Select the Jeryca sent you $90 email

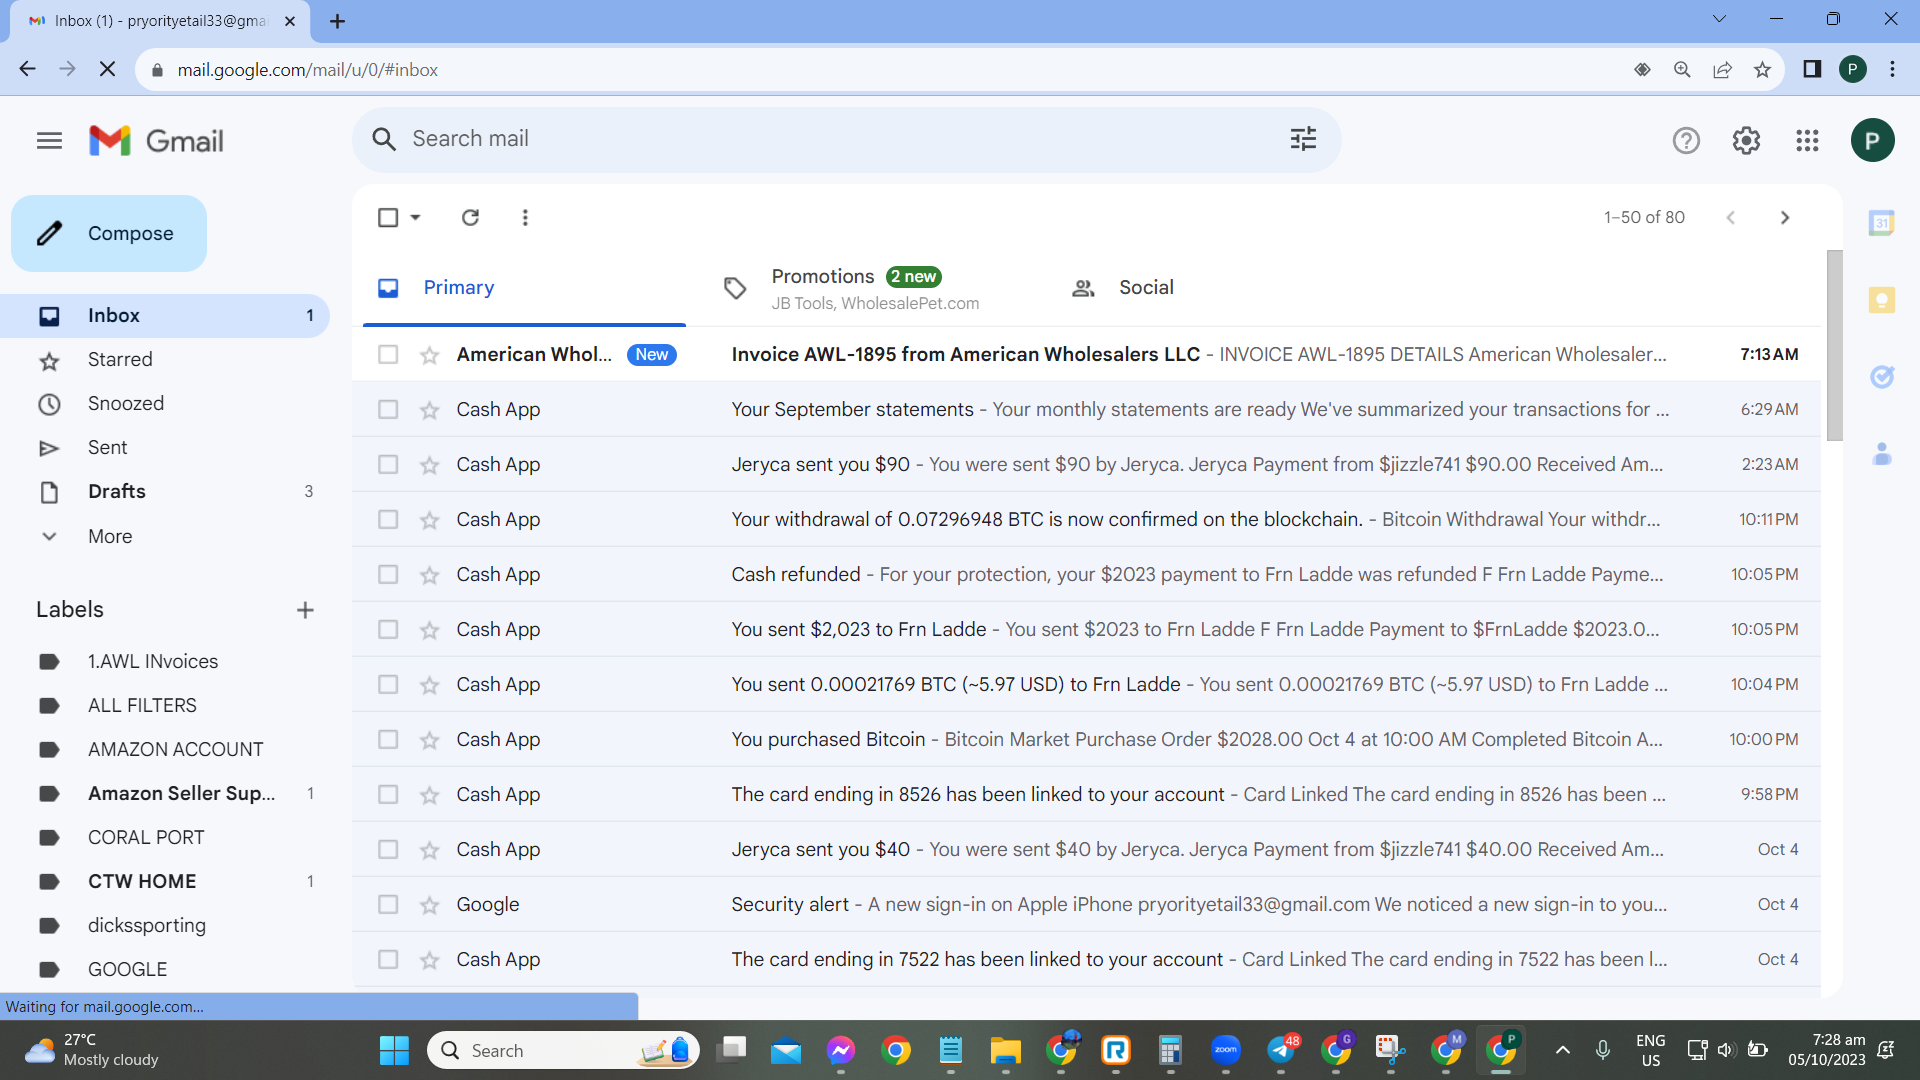point(388,465)
